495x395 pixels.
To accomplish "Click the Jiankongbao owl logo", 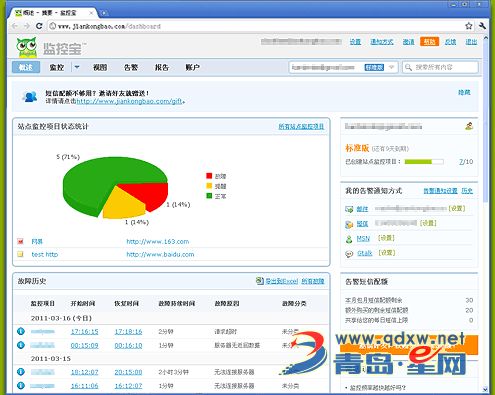I will [x=27, y=48].
